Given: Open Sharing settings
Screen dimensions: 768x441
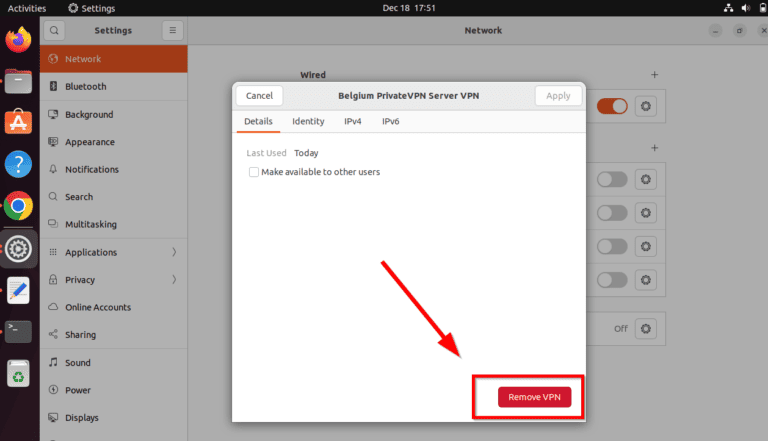Looking at the screenshot, I should coord(114,335).
